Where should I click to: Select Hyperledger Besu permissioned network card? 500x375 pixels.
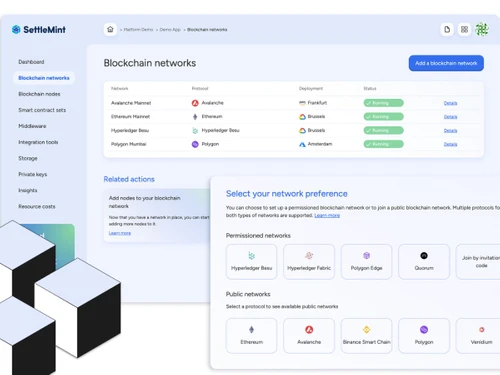click(252, 262)
